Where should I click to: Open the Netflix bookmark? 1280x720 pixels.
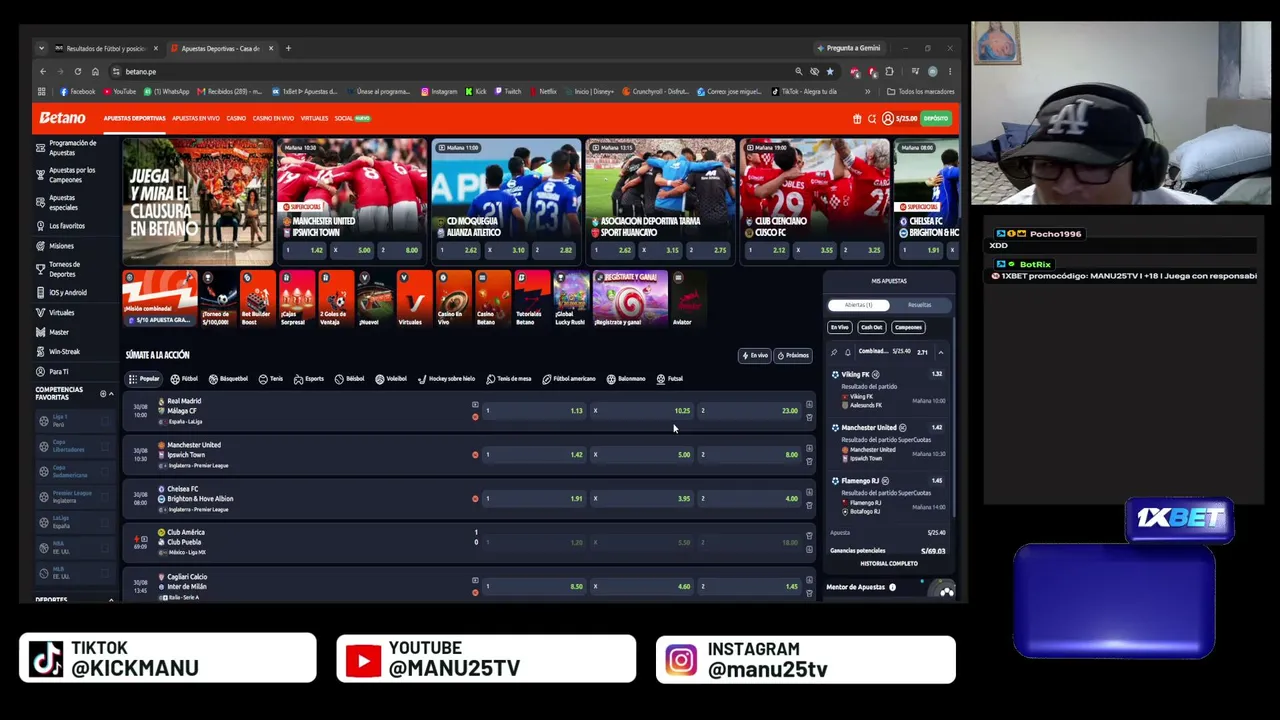pyautogui.click(x=542, y=92)
